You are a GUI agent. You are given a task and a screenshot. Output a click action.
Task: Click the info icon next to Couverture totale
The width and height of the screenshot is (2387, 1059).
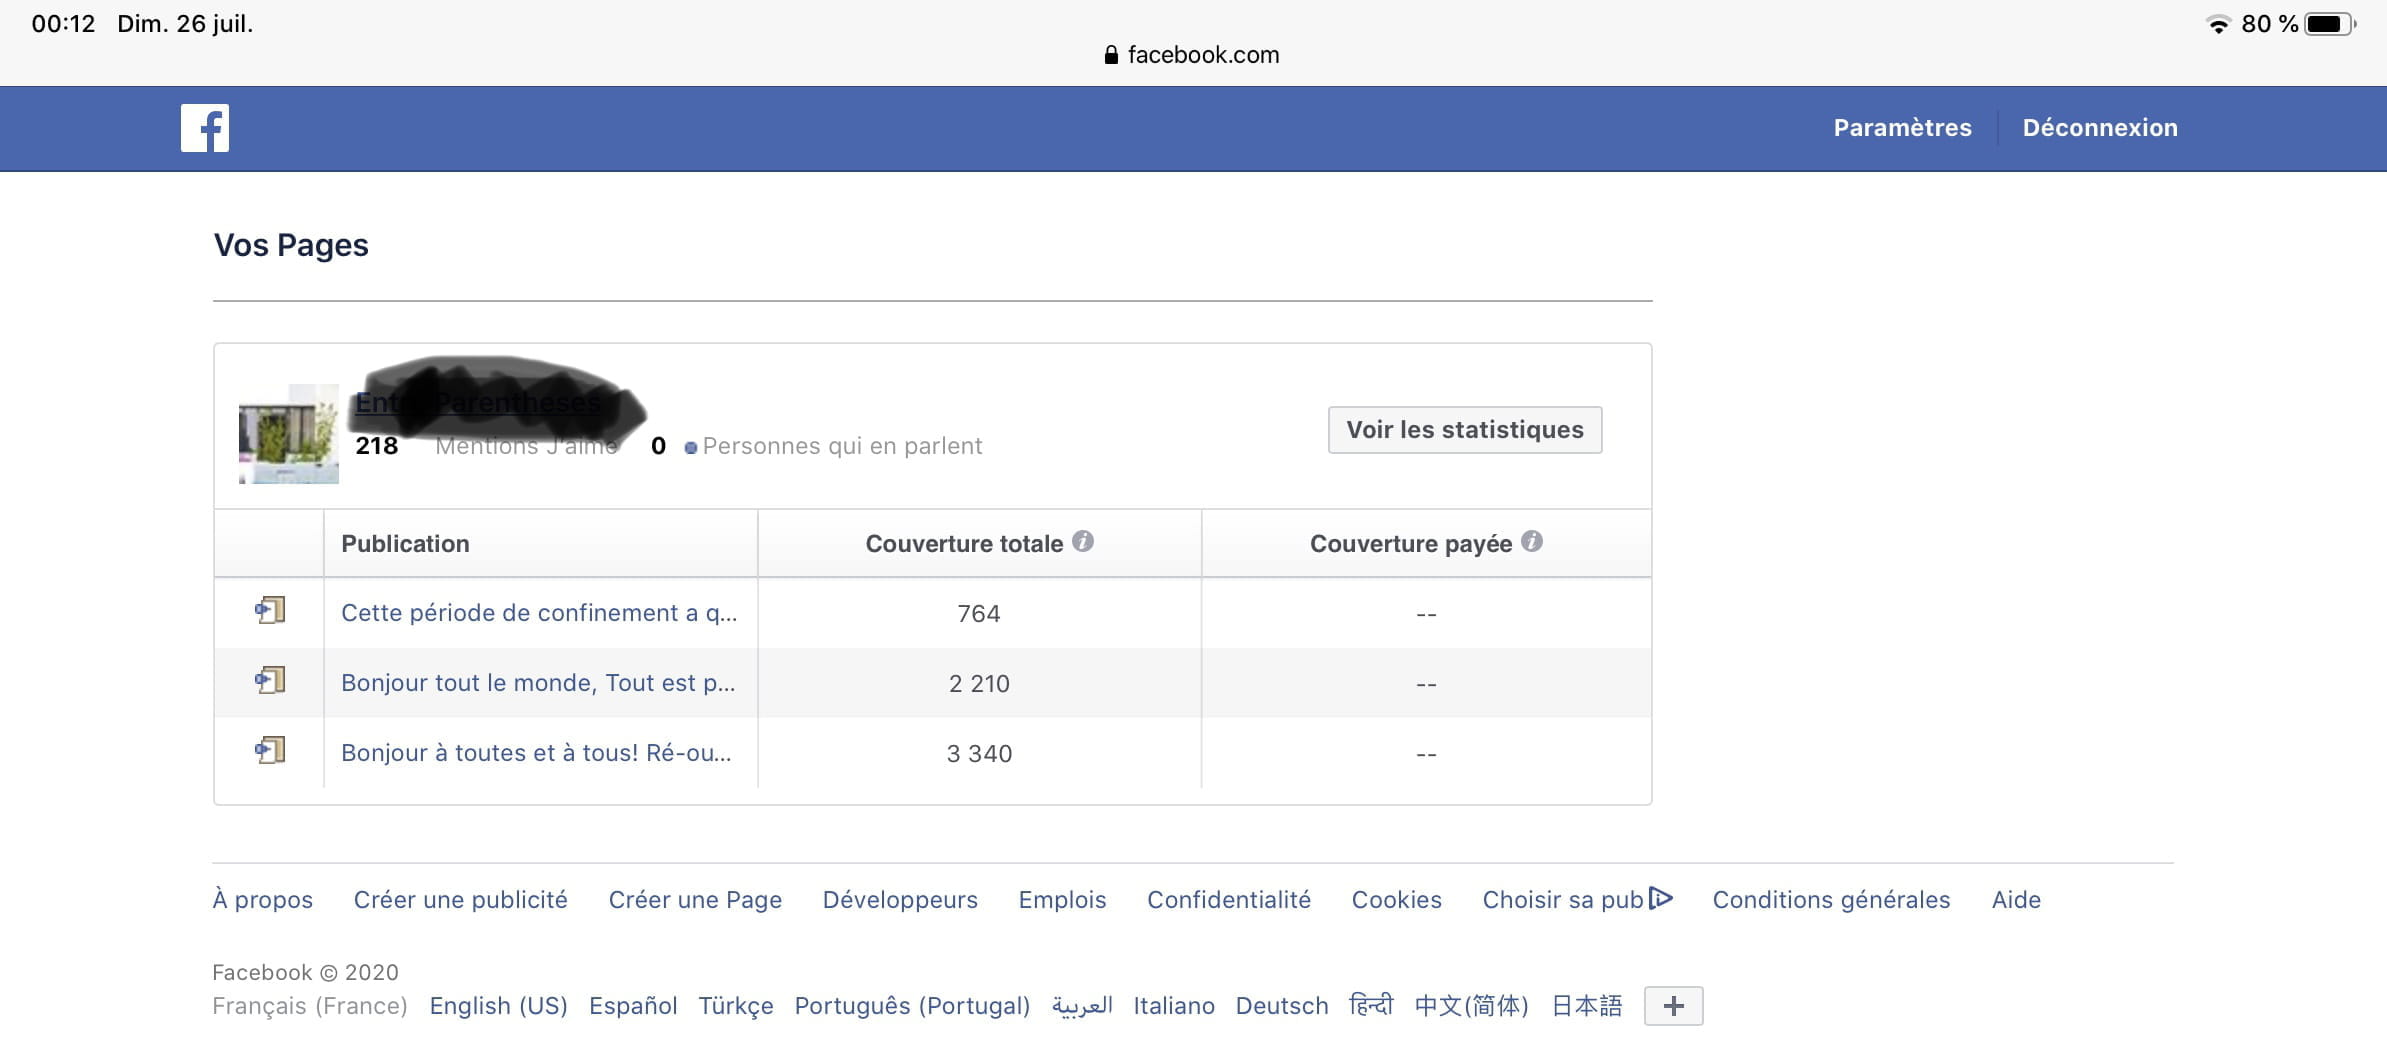click(x=1083, y=541)
